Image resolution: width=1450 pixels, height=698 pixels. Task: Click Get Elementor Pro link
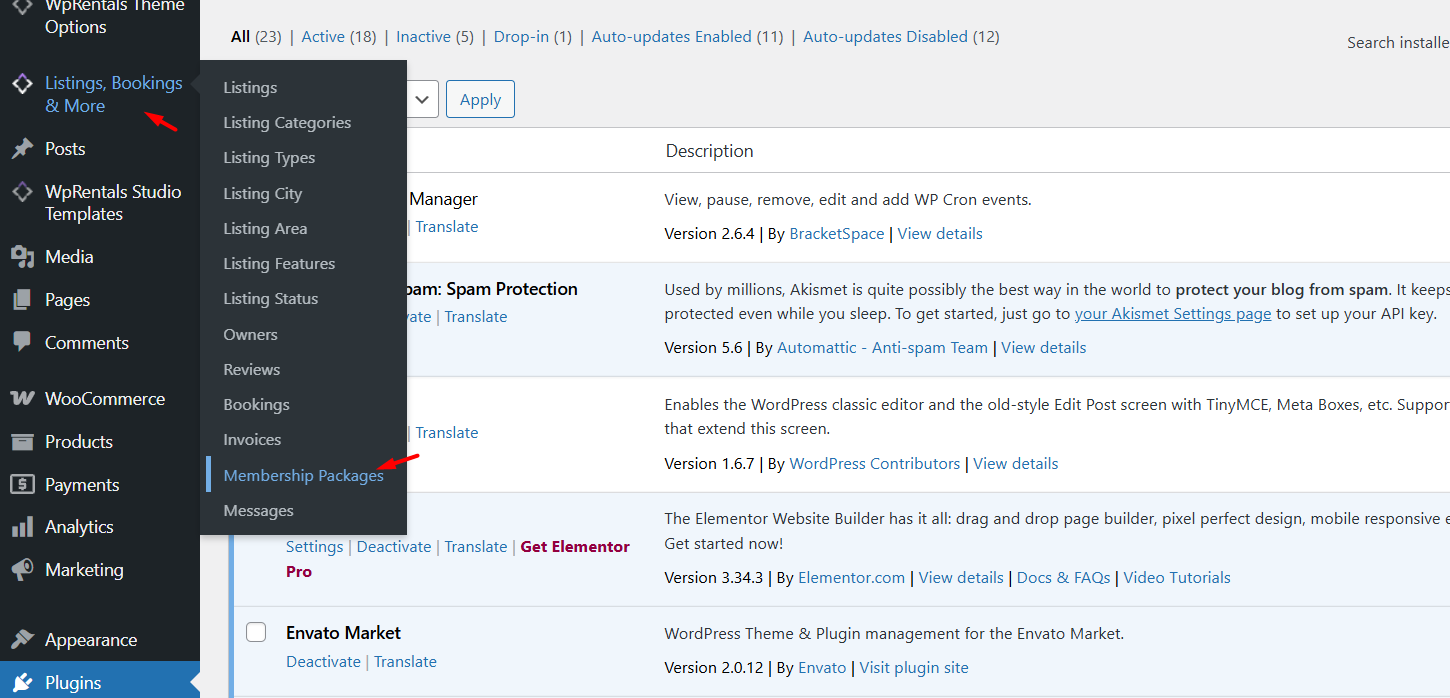coord(575,547)
